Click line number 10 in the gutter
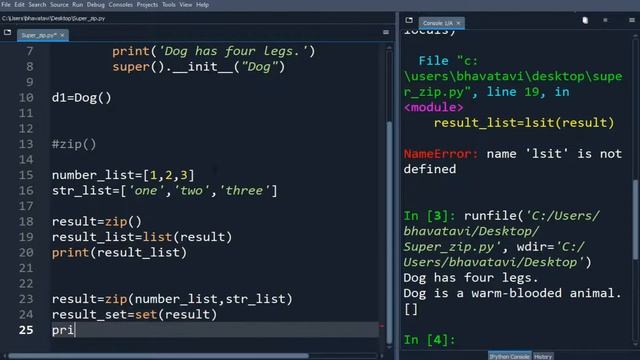The height and width of the screenshot is (360, 640). click(26, 98)
